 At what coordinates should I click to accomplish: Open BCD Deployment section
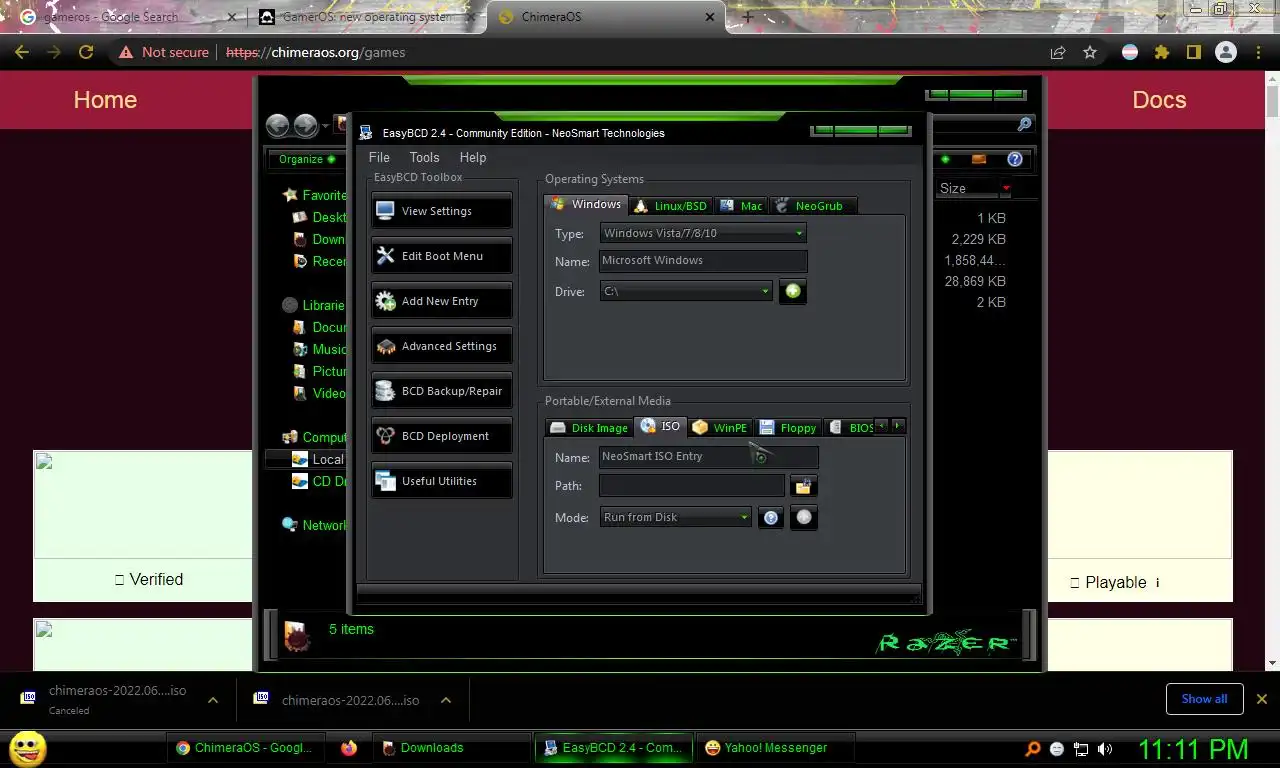point(441,436)
